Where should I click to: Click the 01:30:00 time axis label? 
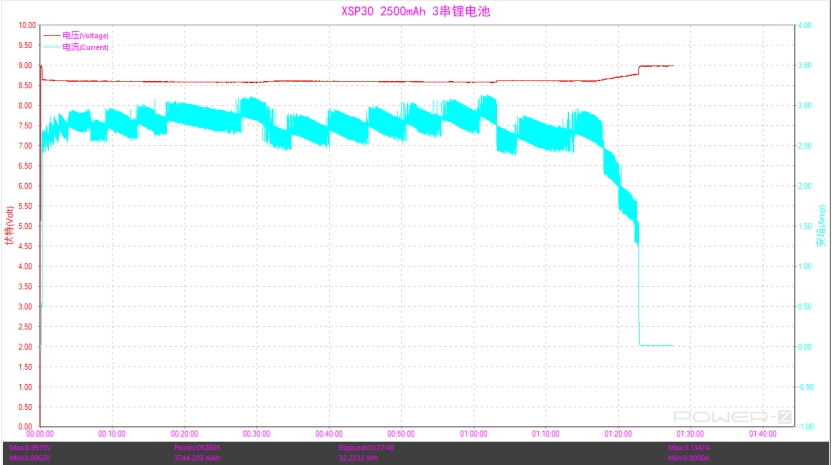pyautogui.click(x=690, y=434)
